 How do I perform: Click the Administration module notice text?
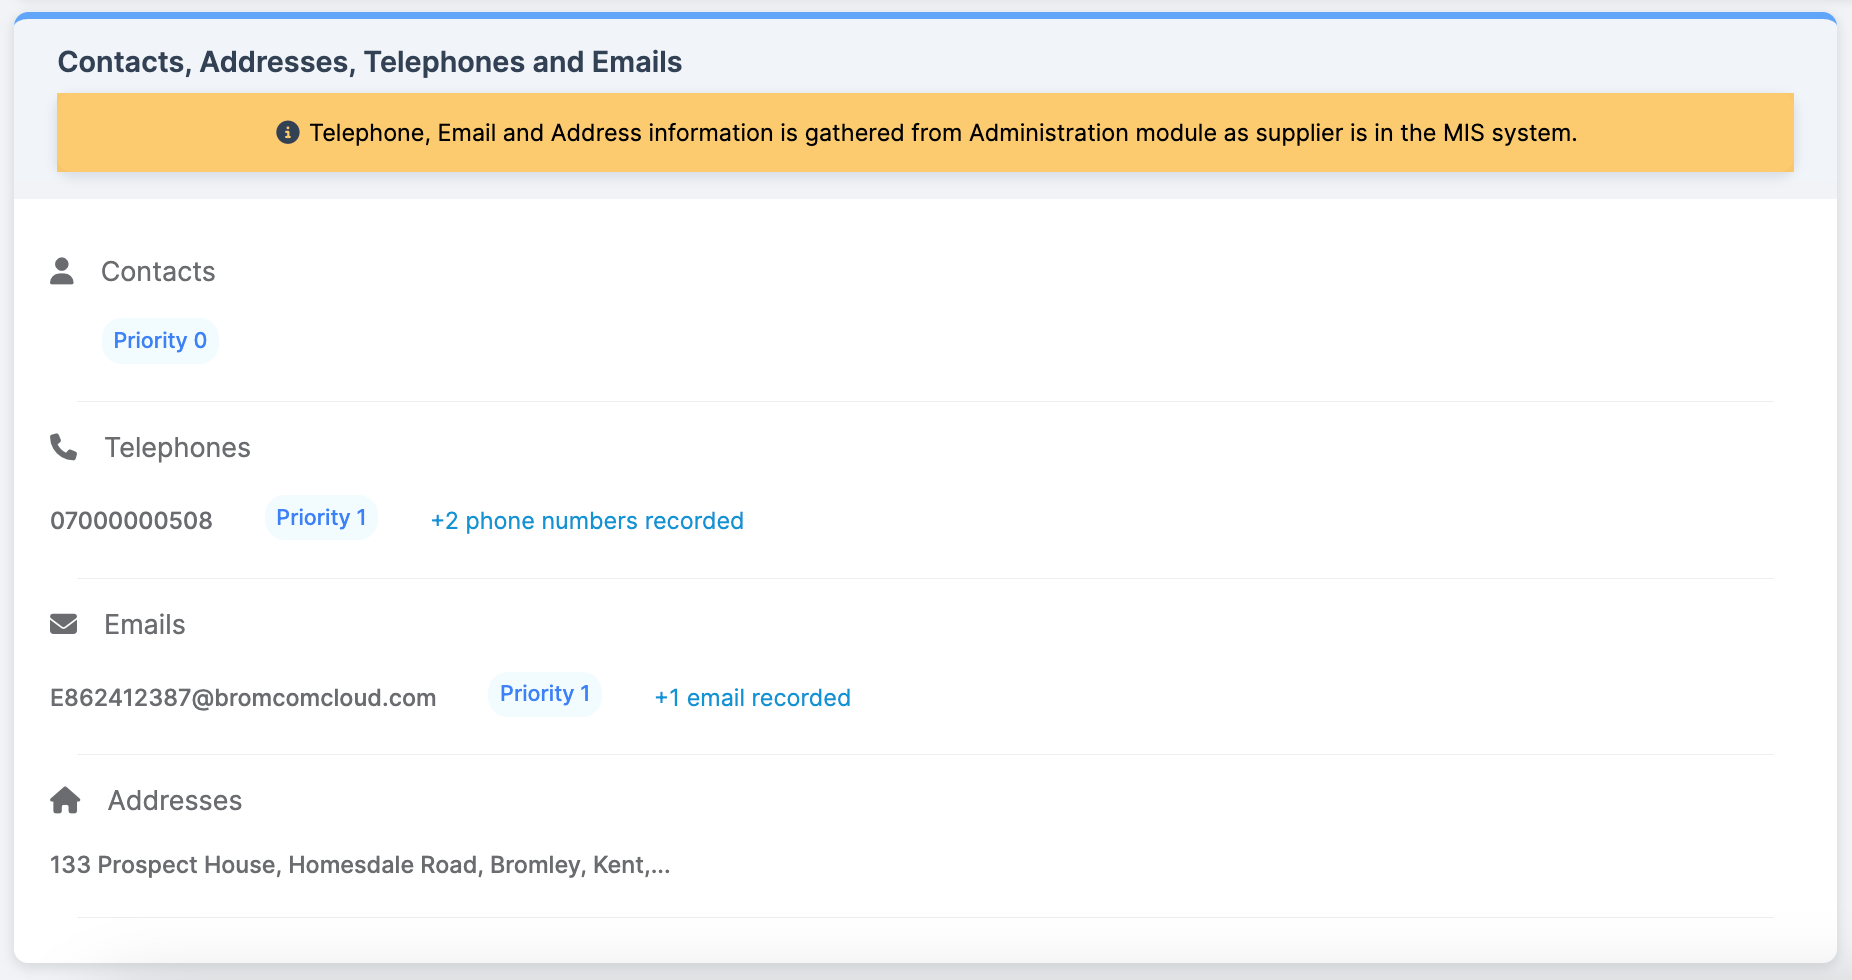coord(943,133)
